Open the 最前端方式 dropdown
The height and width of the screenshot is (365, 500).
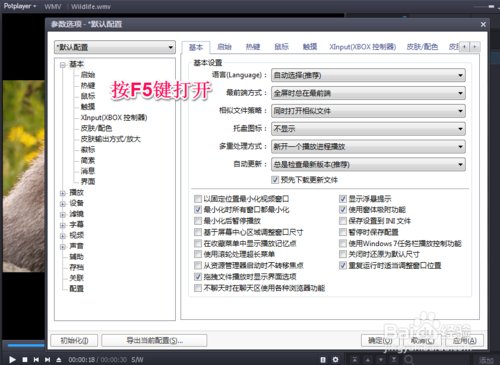coord(368,93)
